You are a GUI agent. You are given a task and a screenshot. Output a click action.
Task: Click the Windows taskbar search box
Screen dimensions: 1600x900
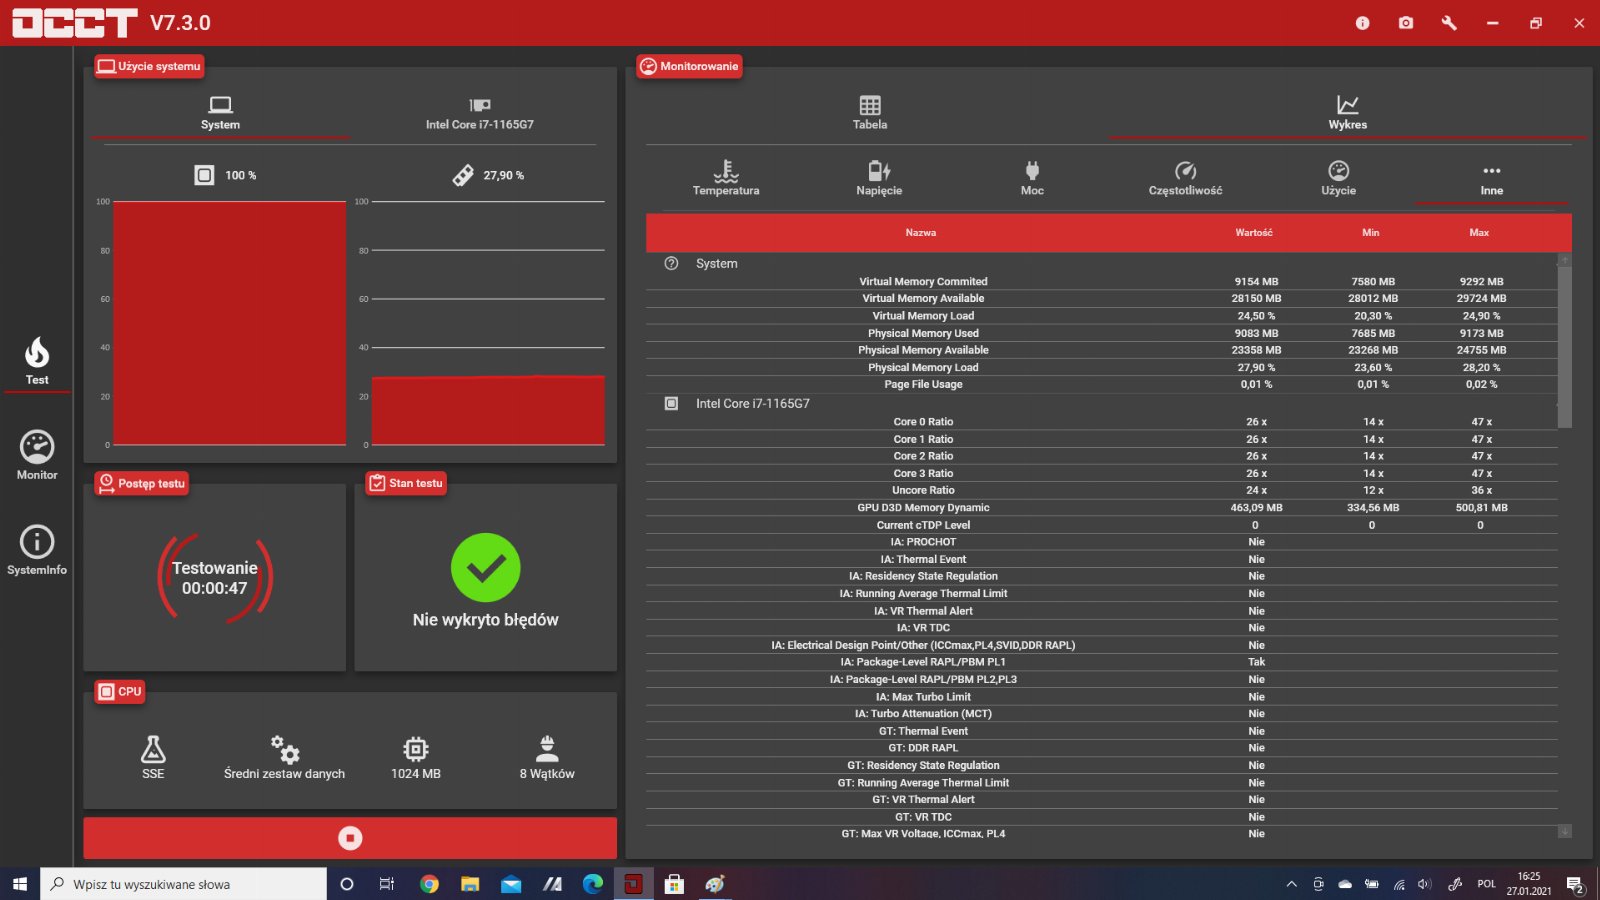point(184,884)
